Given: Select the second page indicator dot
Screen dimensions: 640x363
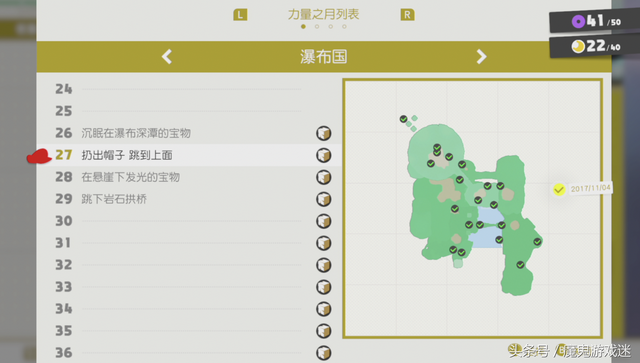Looking at the screenshot, I should click(x=317, y=27).
